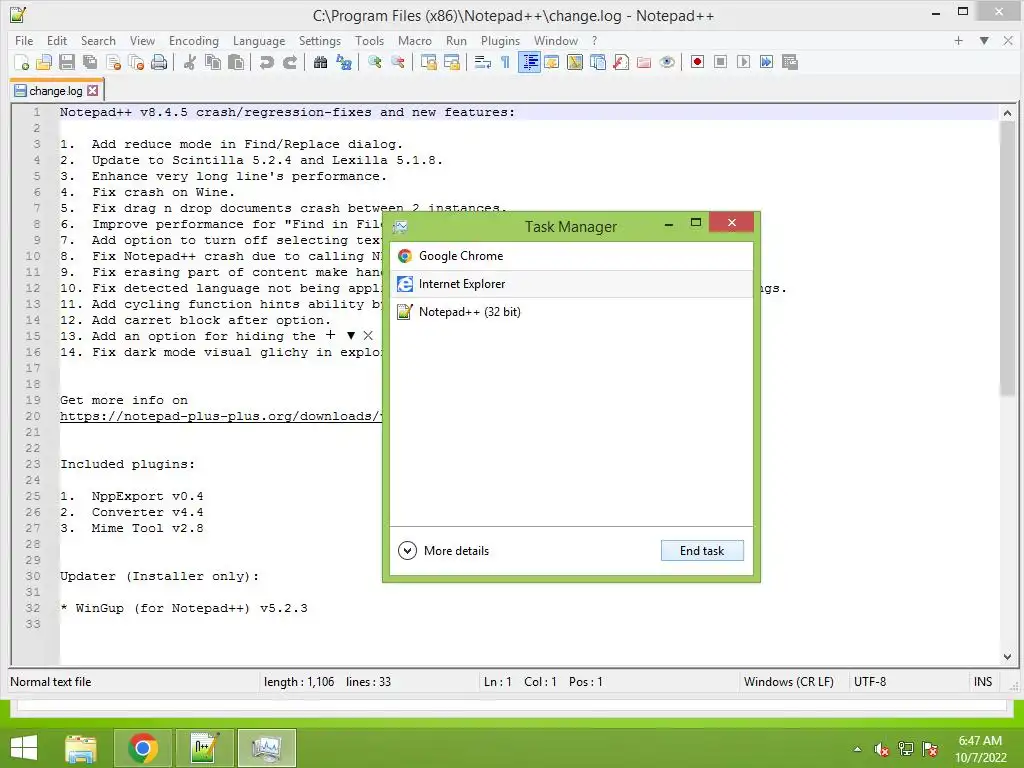Open the Macro menu

point(415,40)
